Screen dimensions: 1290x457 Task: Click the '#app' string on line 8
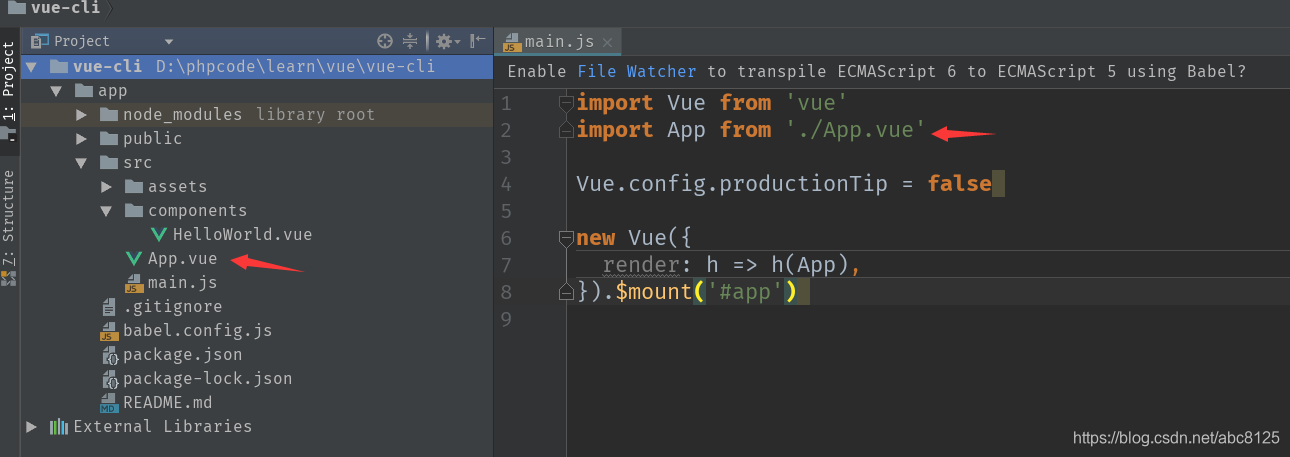(745, 292)
